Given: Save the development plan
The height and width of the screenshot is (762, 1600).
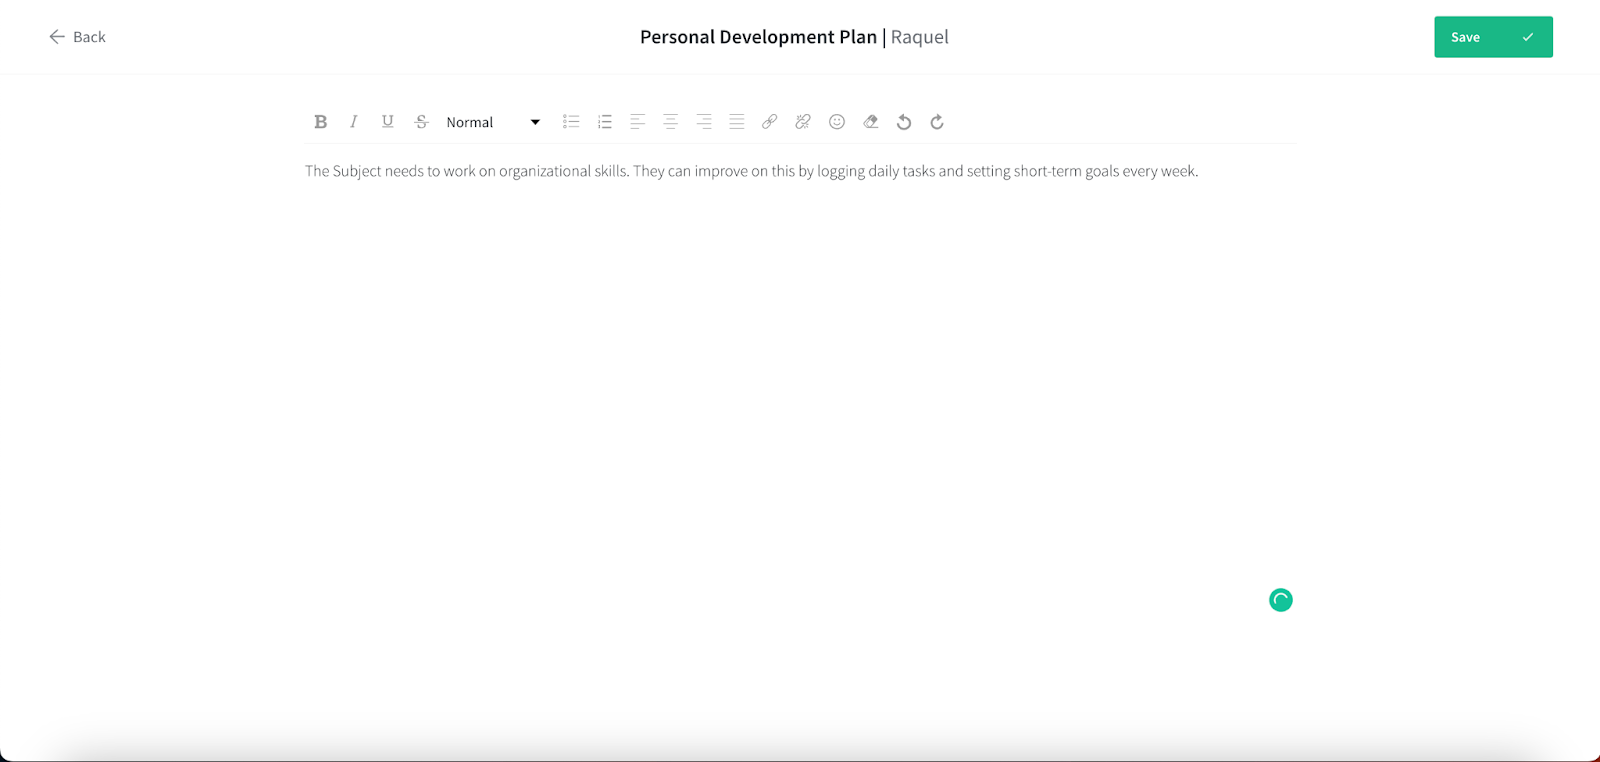Looking at the screenshot, I should tap(1493, 37).
